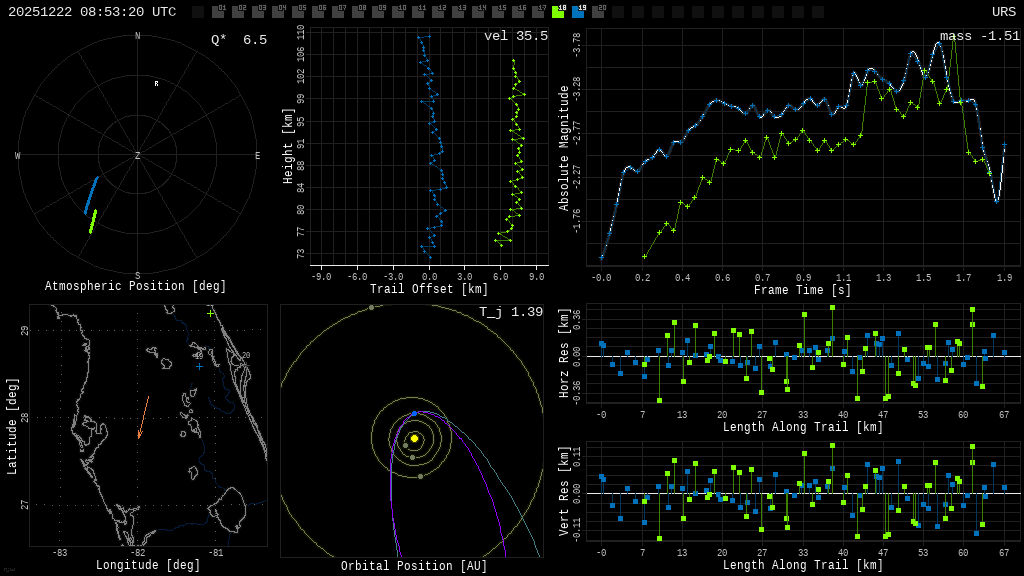Click the 'Q* 6.5' quality label

click(x=238, y=40)
